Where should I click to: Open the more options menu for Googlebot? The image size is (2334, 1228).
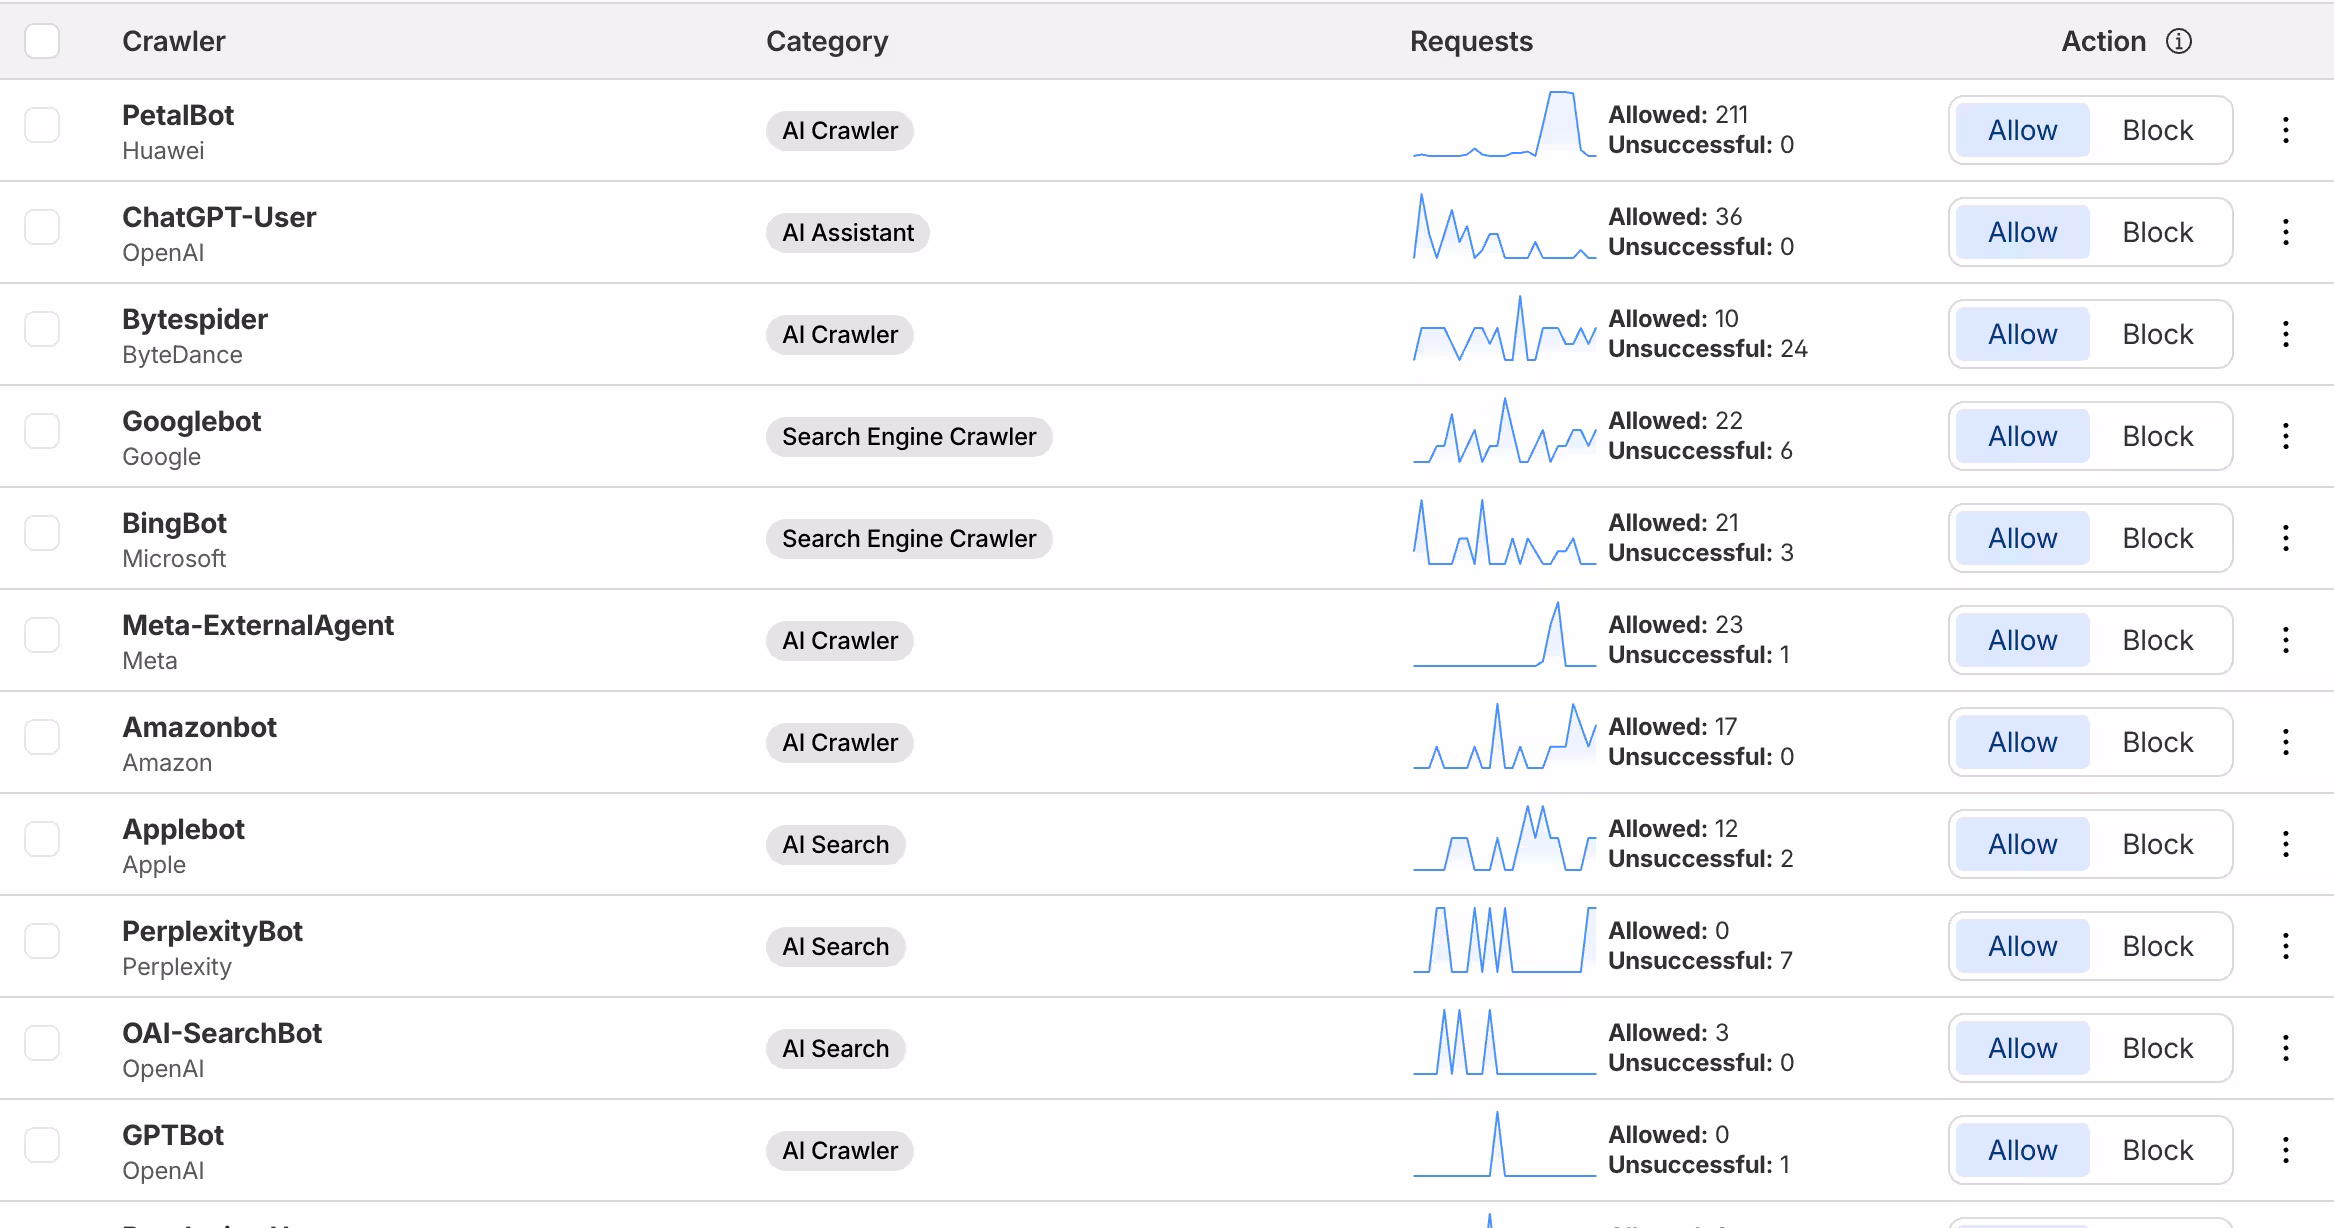(x=2286, y=436)
